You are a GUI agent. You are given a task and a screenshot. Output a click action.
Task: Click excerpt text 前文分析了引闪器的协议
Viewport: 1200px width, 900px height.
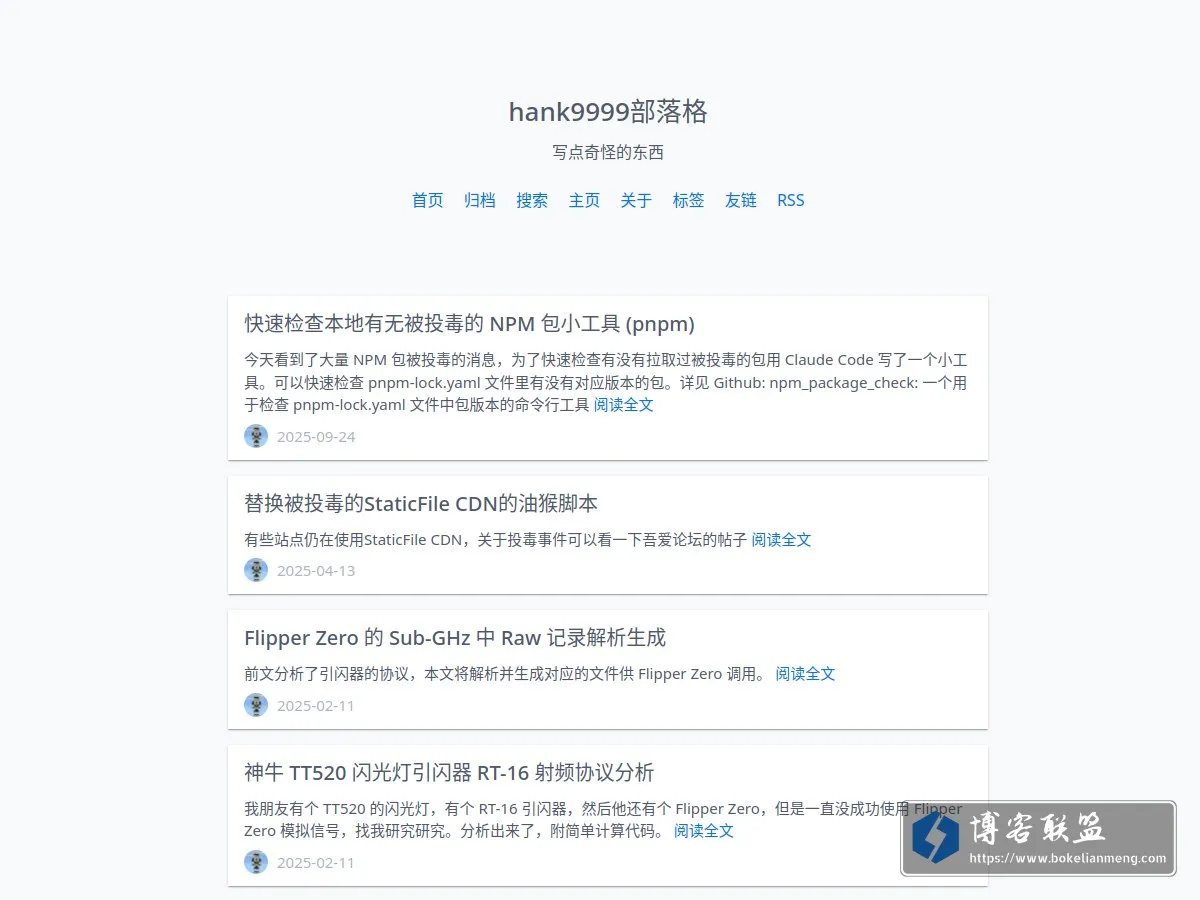tap(327, 674)
